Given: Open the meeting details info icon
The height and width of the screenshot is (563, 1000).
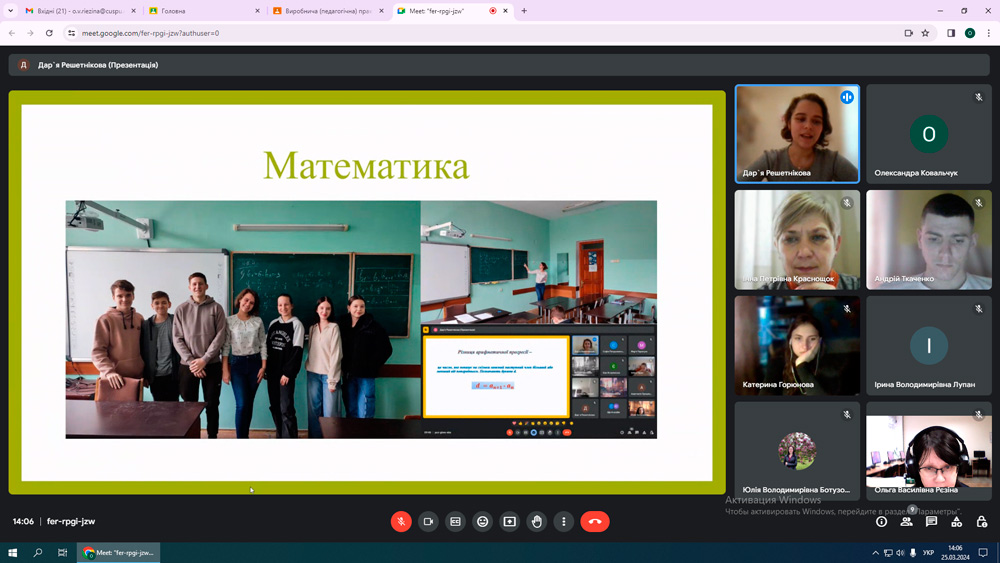Looking at the screenshot, I should tap(881, 521).
